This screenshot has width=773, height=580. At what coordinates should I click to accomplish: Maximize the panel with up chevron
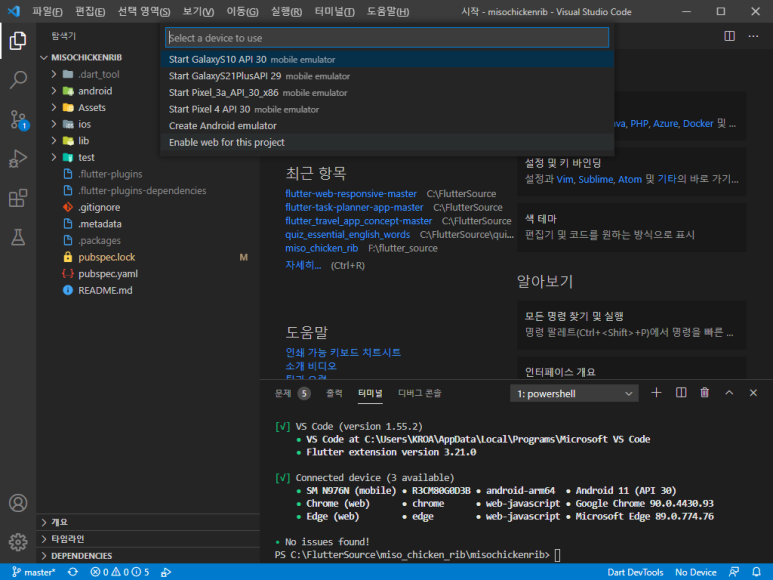pos(729,393)
